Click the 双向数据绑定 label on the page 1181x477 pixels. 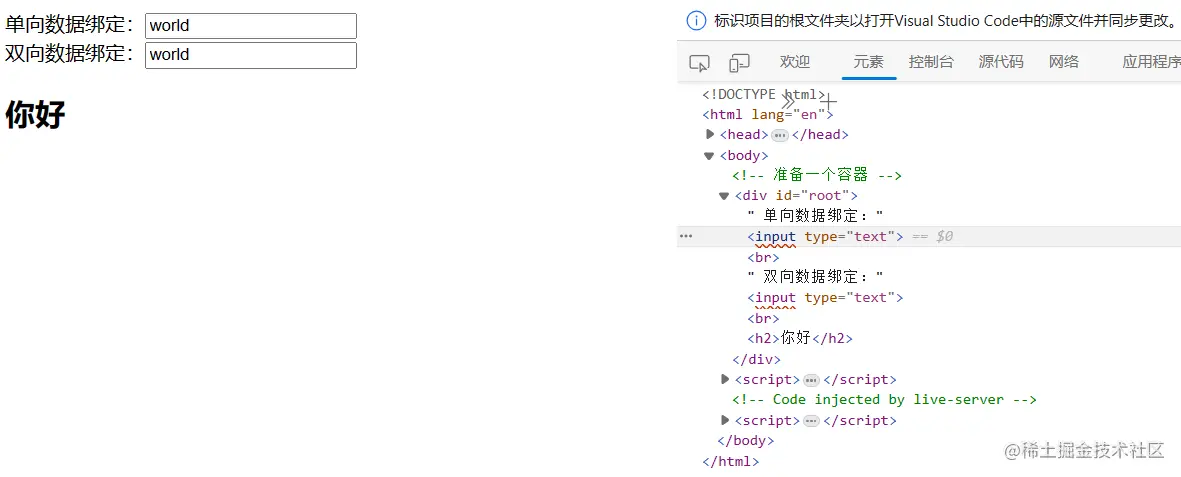70,54
